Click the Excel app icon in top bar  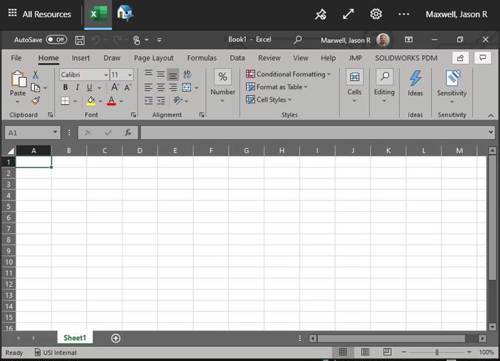pyautogui.click(x=98, y=14)
